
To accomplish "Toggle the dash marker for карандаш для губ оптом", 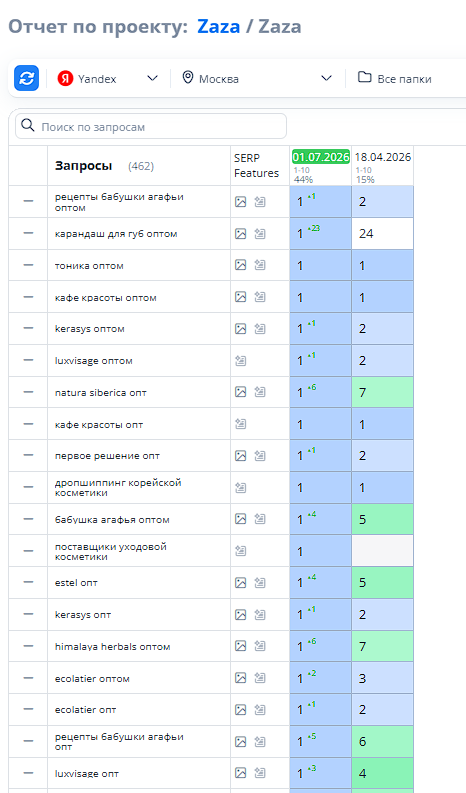I will [x=28, y=233].
